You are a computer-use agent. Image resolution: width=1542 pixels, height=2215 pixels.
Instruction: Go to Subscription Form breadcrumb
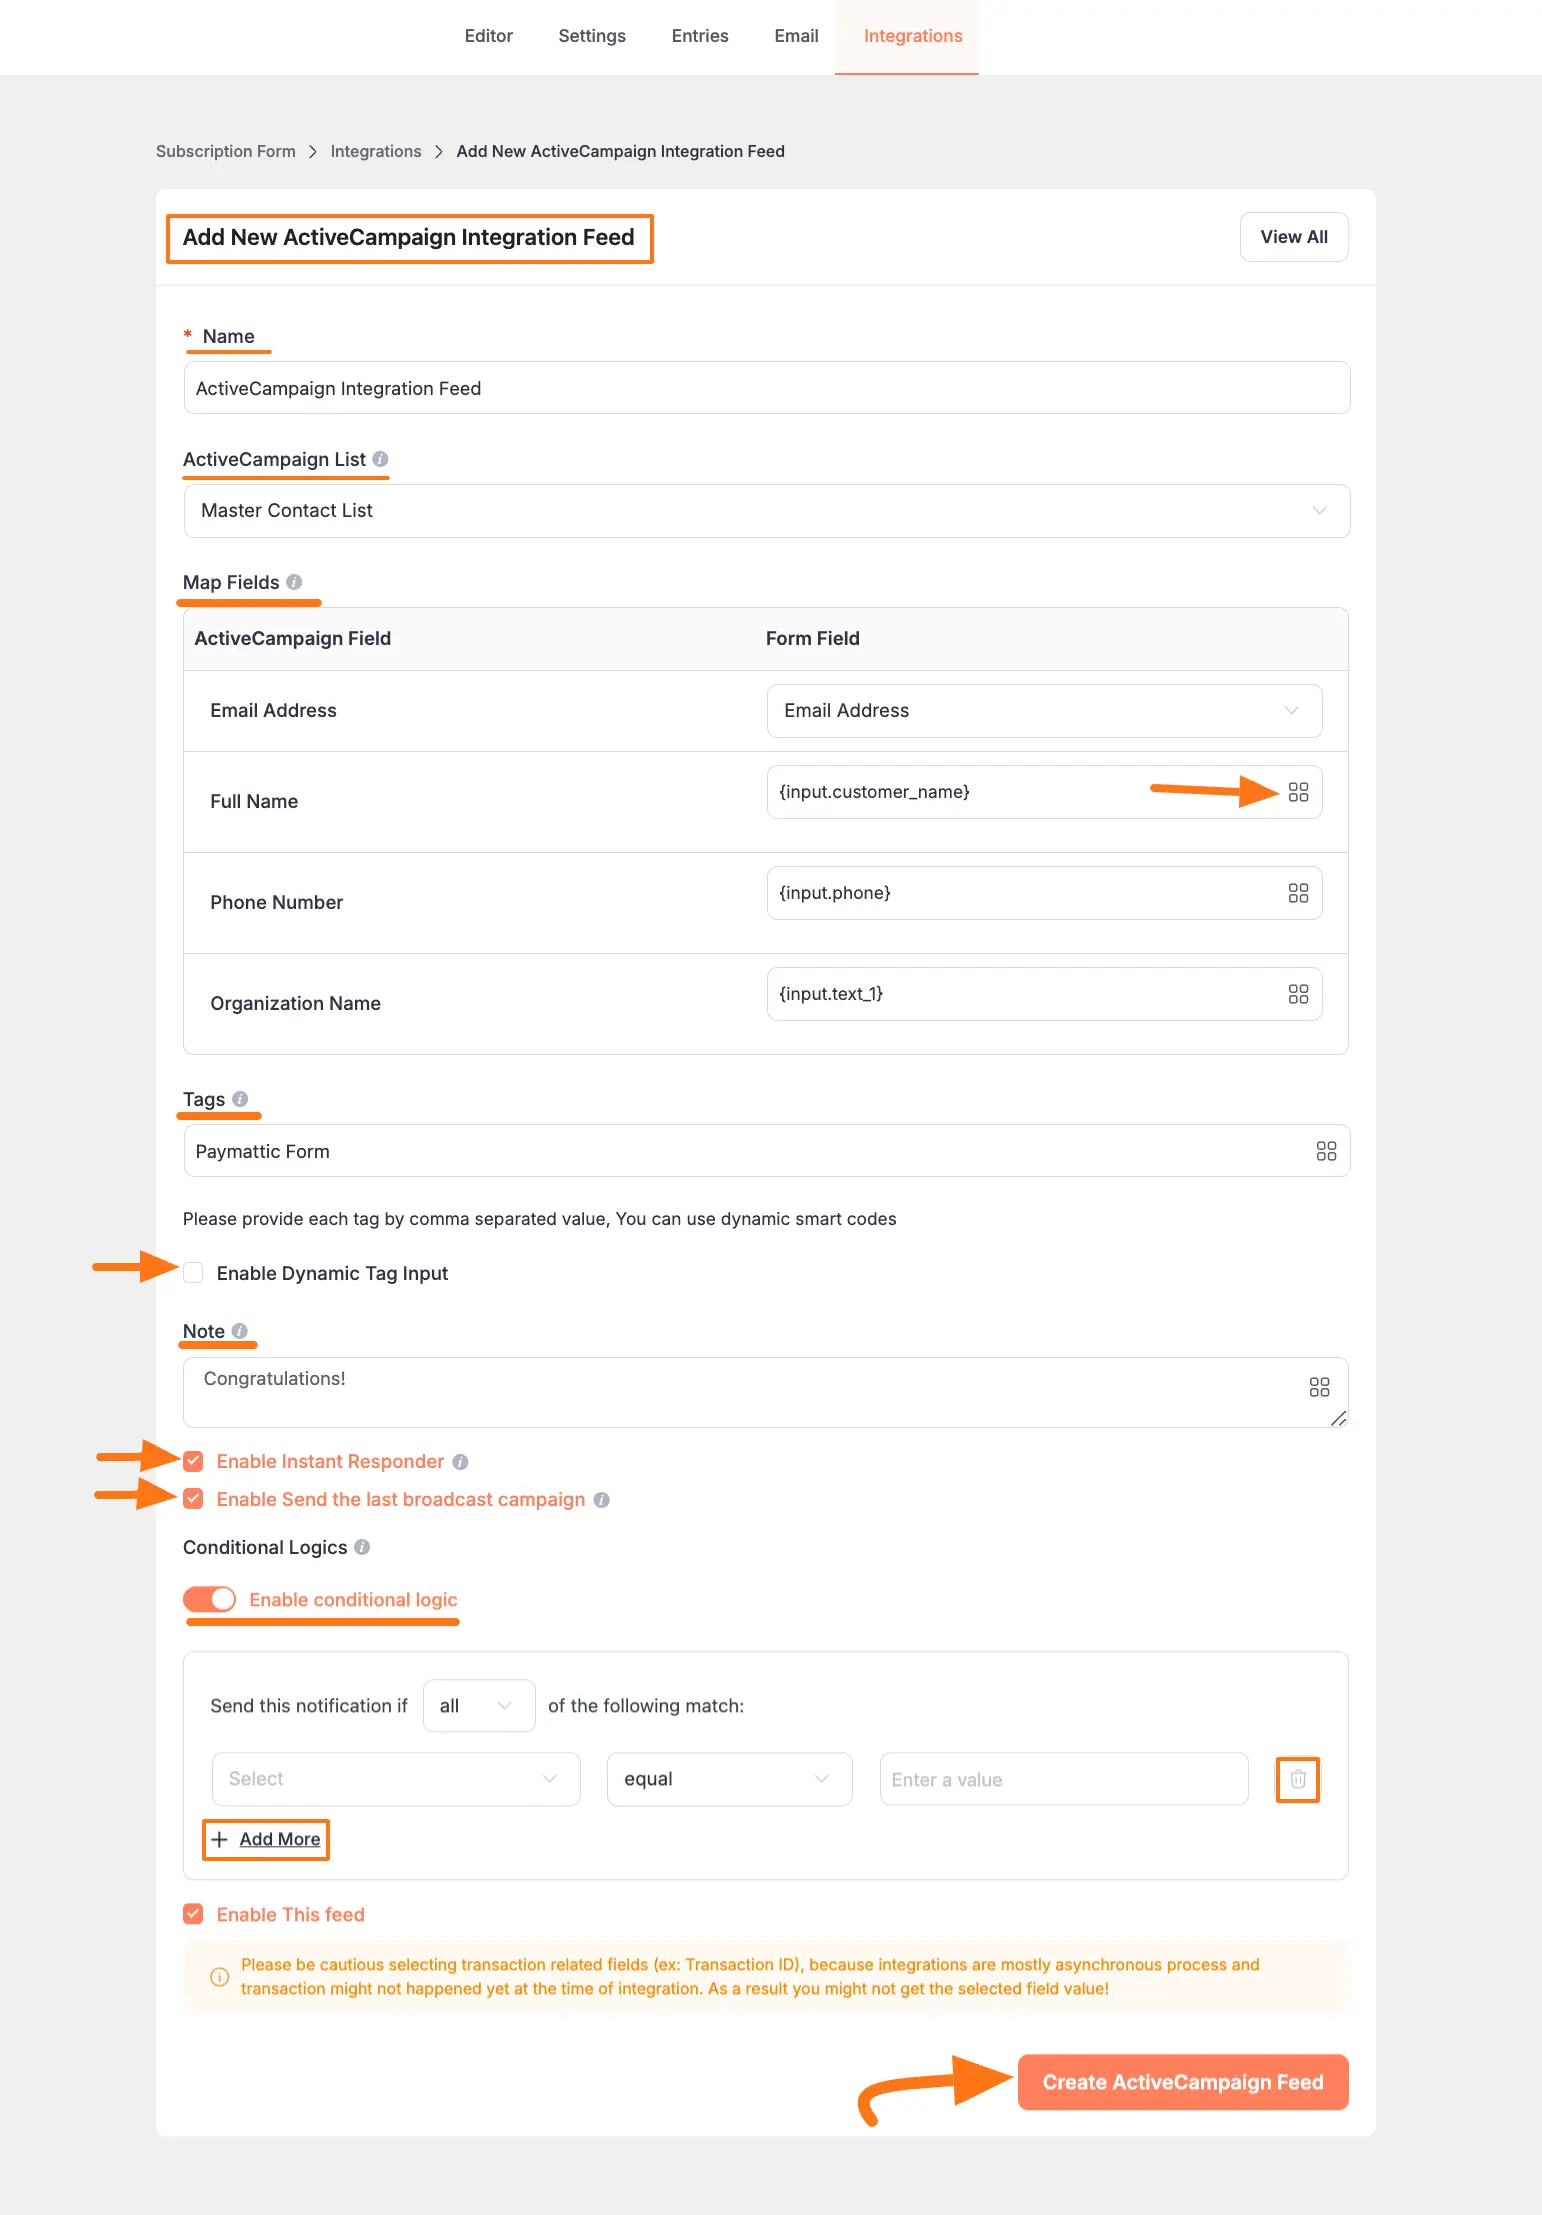(226, 151)
